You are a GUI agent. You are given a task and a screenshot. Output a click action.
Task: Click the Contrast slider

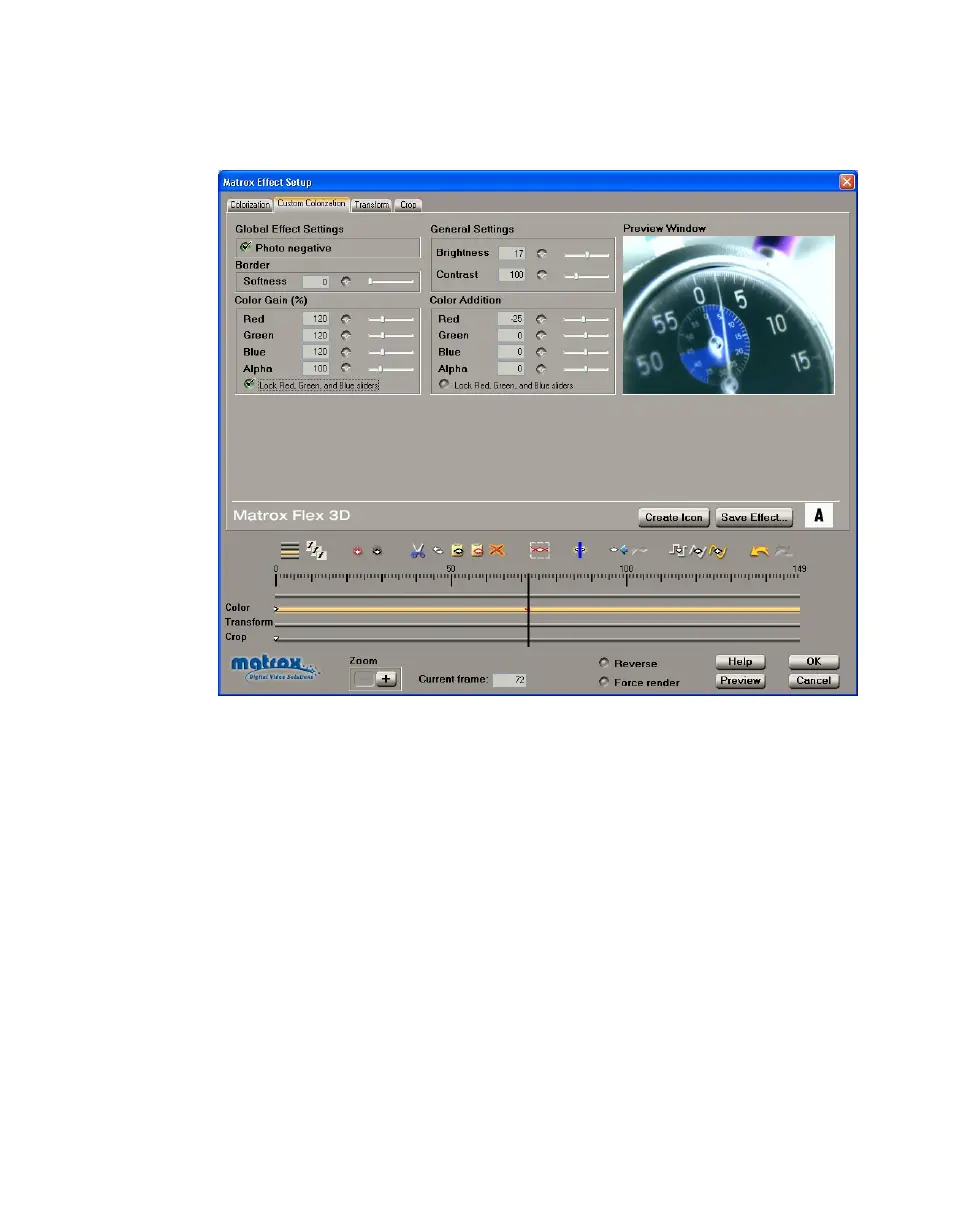tap(586, 274)
